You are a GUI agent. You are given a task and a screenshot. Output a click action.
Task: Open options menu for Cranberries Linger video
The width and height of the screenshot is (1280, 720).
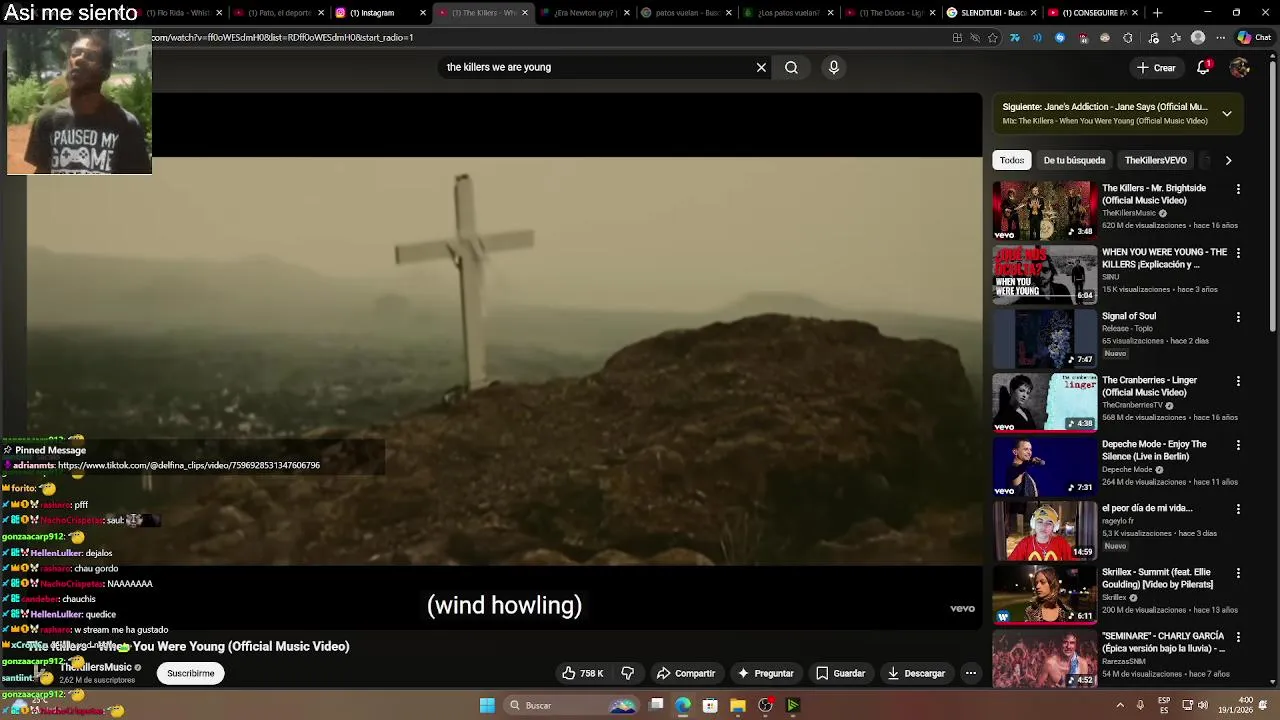(x=1238, y=381)
